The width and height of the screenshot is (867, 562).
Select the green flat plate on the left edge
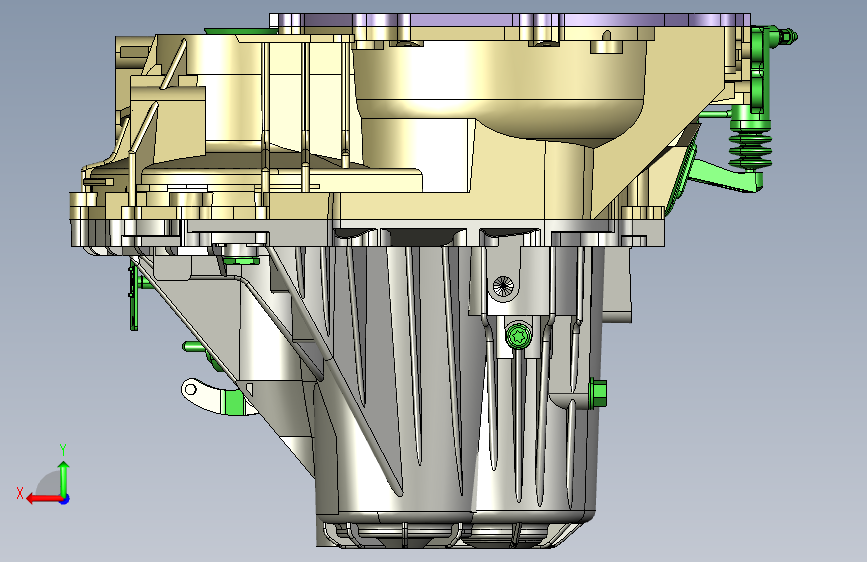tap(133, 296)
